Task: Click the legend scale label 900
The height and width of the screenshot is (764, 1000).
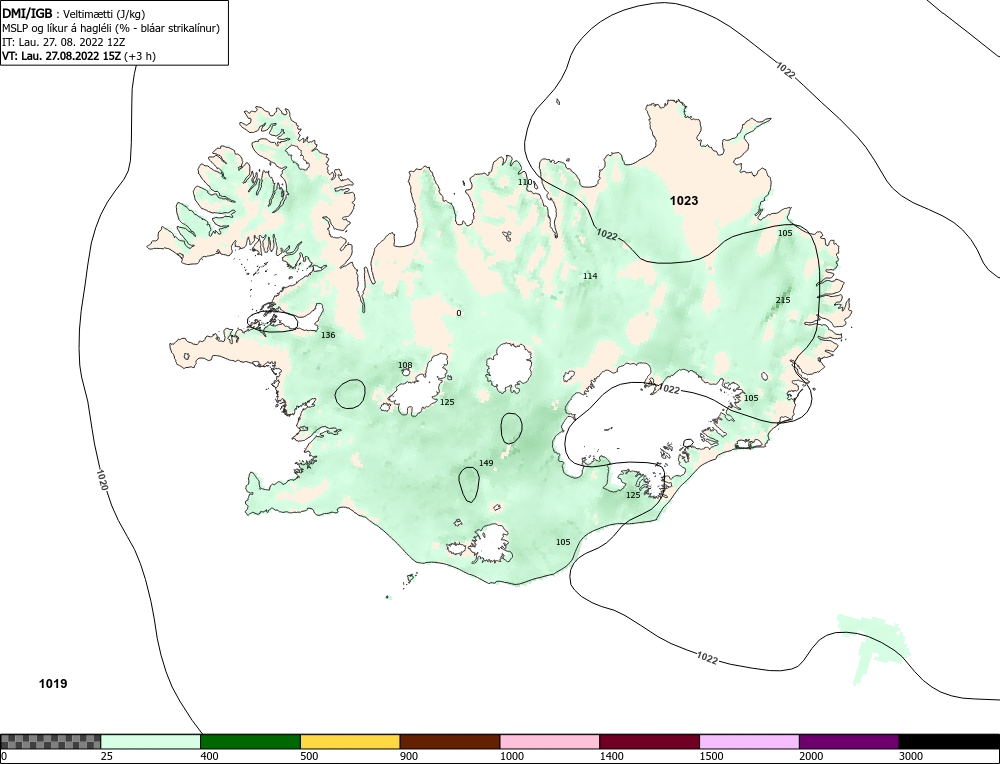Action: (x=409, y=756)
